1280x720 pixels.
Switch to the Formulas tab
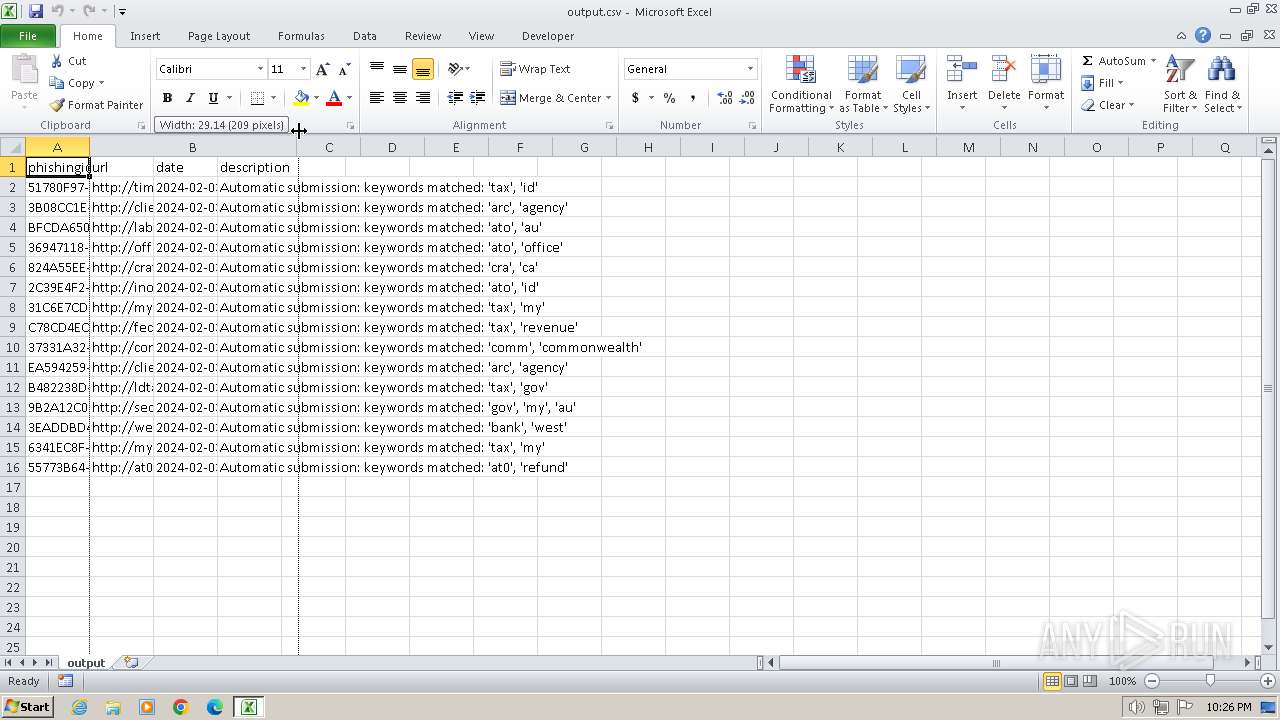point(301,36)
